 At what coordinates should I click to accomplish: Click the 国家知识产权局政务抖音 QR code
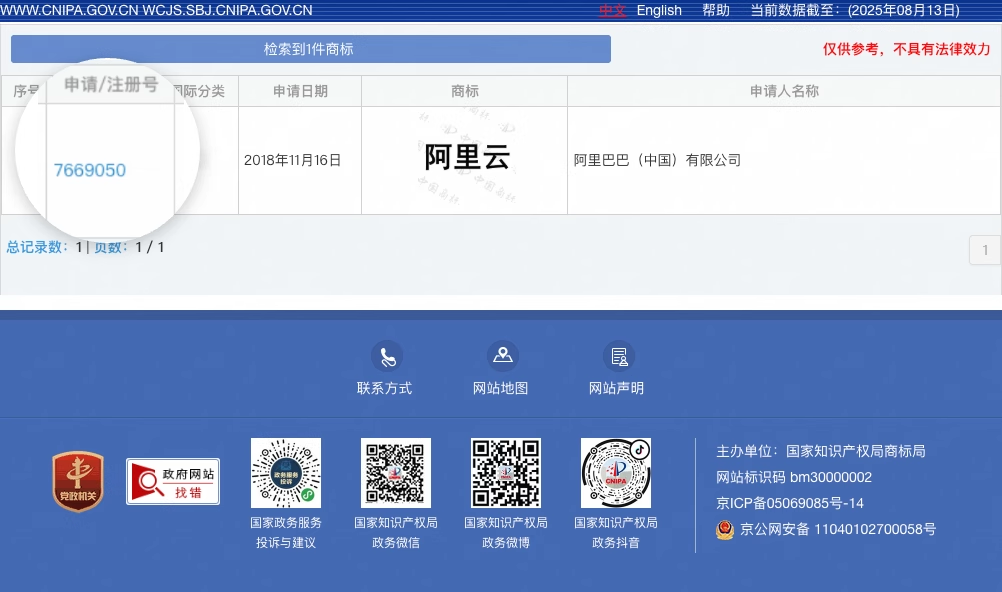615,473
